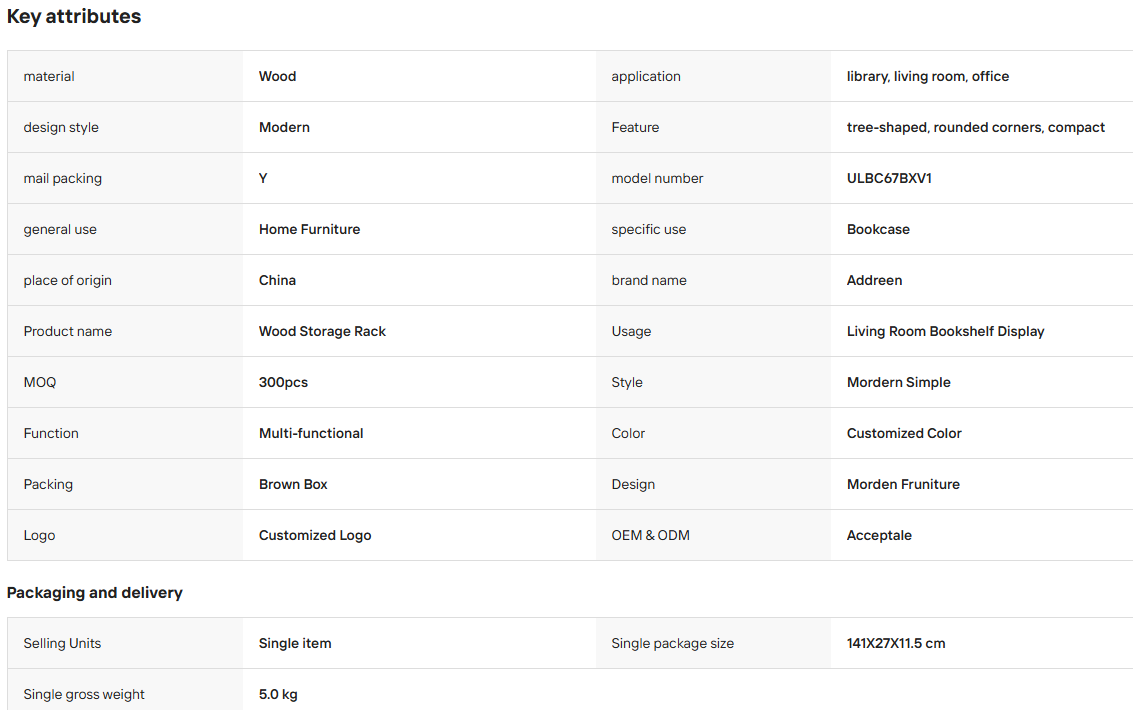
Task: Click the place of origin label
Action: [67, 280]
